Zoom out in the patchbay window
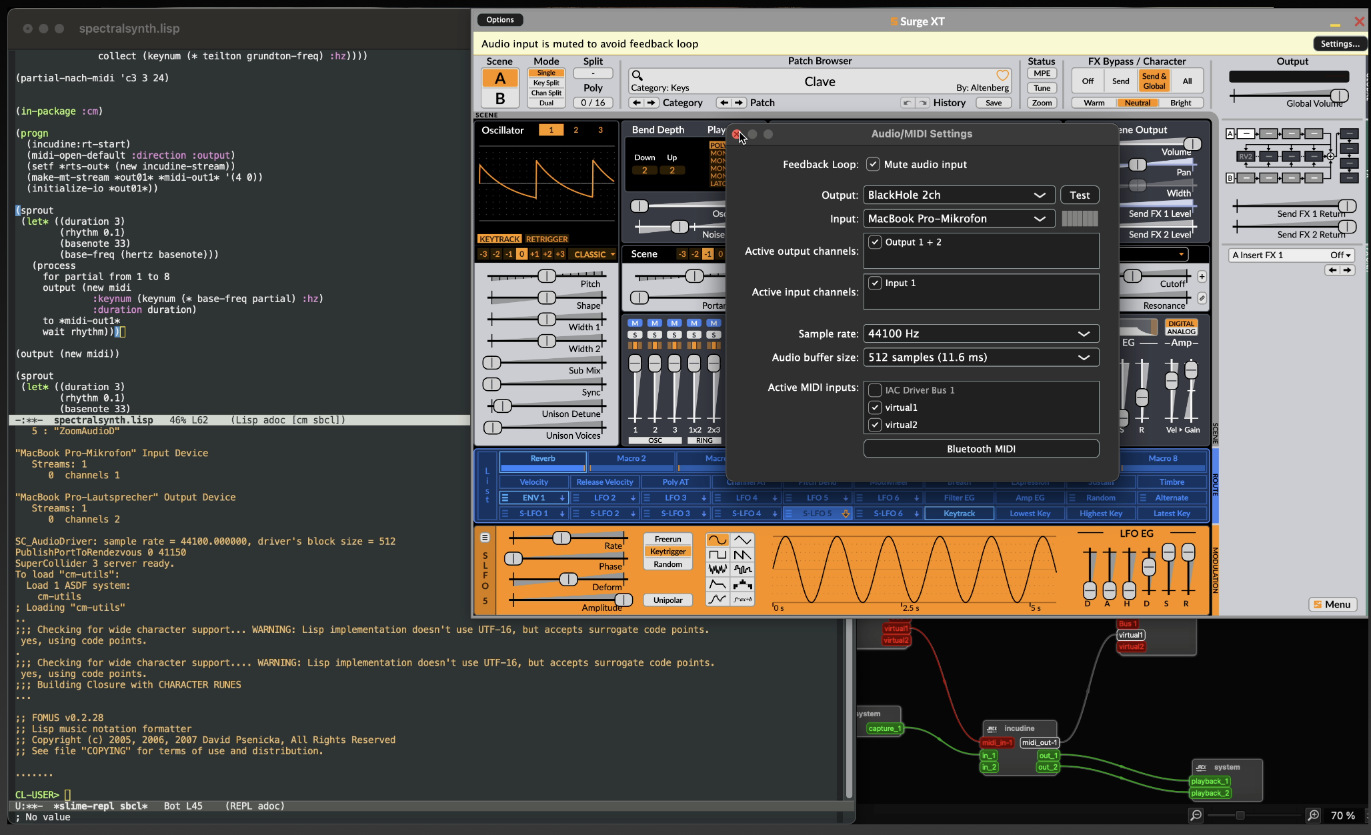The height and width of the screenshot is (835, 1371). pyautogui.click(x=1197, y=816)
